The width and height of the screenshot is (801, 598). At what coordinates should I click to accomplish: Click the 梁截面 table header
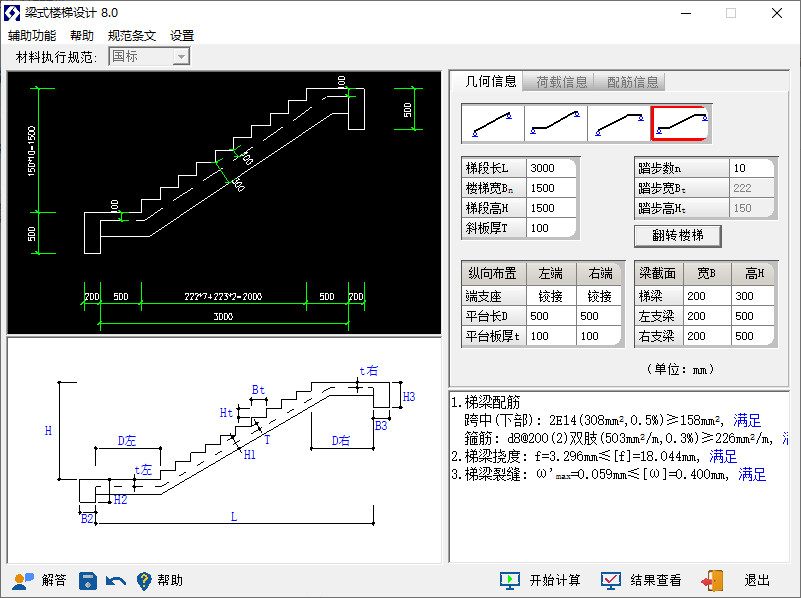(x=658, y=274)
